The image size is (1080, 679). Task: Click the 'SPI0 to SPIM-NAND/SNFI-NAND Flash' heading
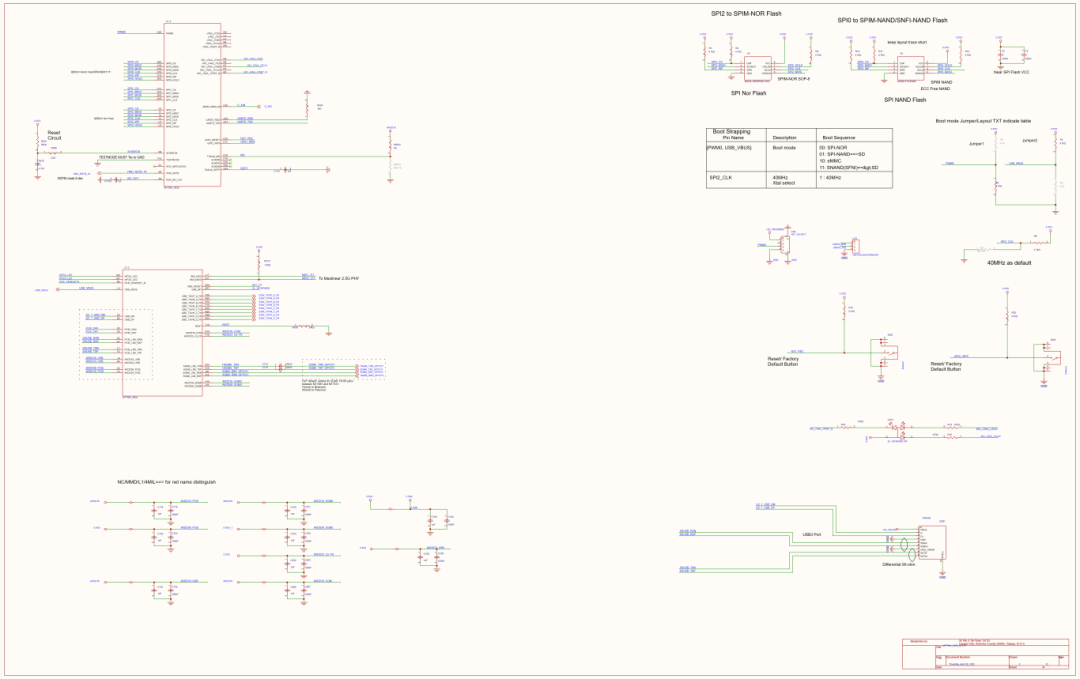[x=892, y=21]
